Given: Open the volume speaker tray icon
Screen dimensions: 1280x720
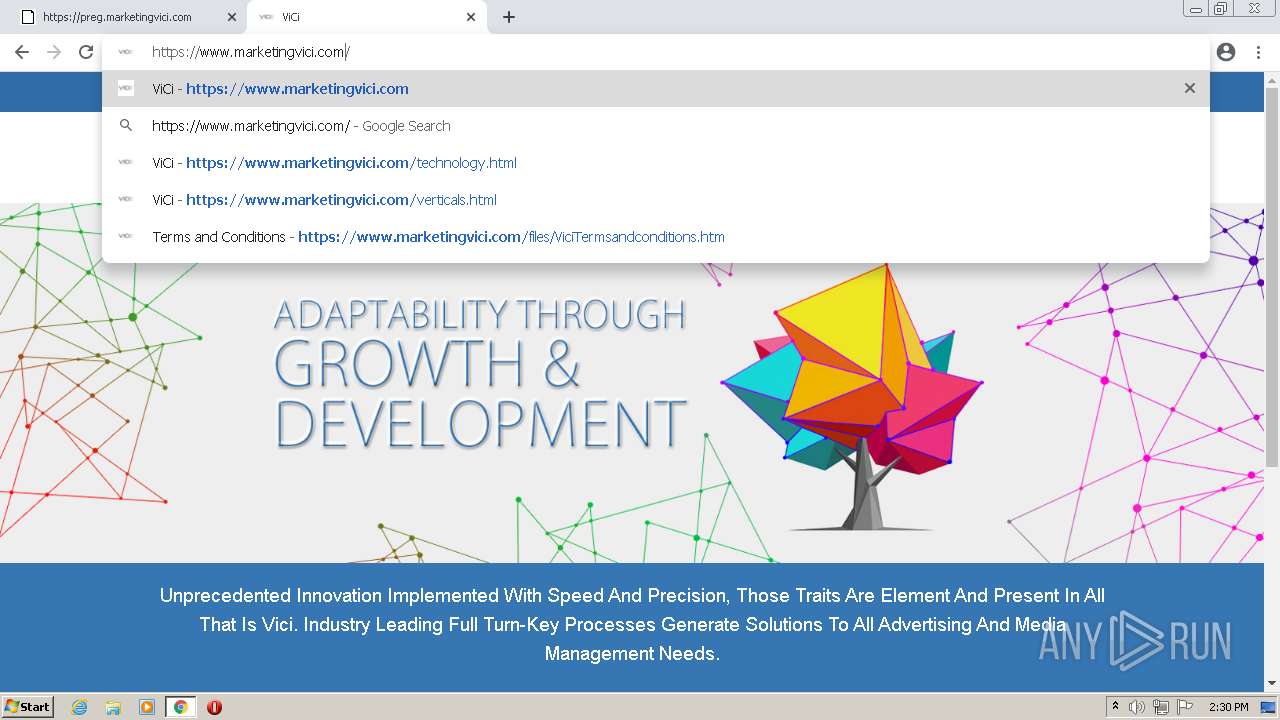Looking at the screenshot, I should (1137, 707).
